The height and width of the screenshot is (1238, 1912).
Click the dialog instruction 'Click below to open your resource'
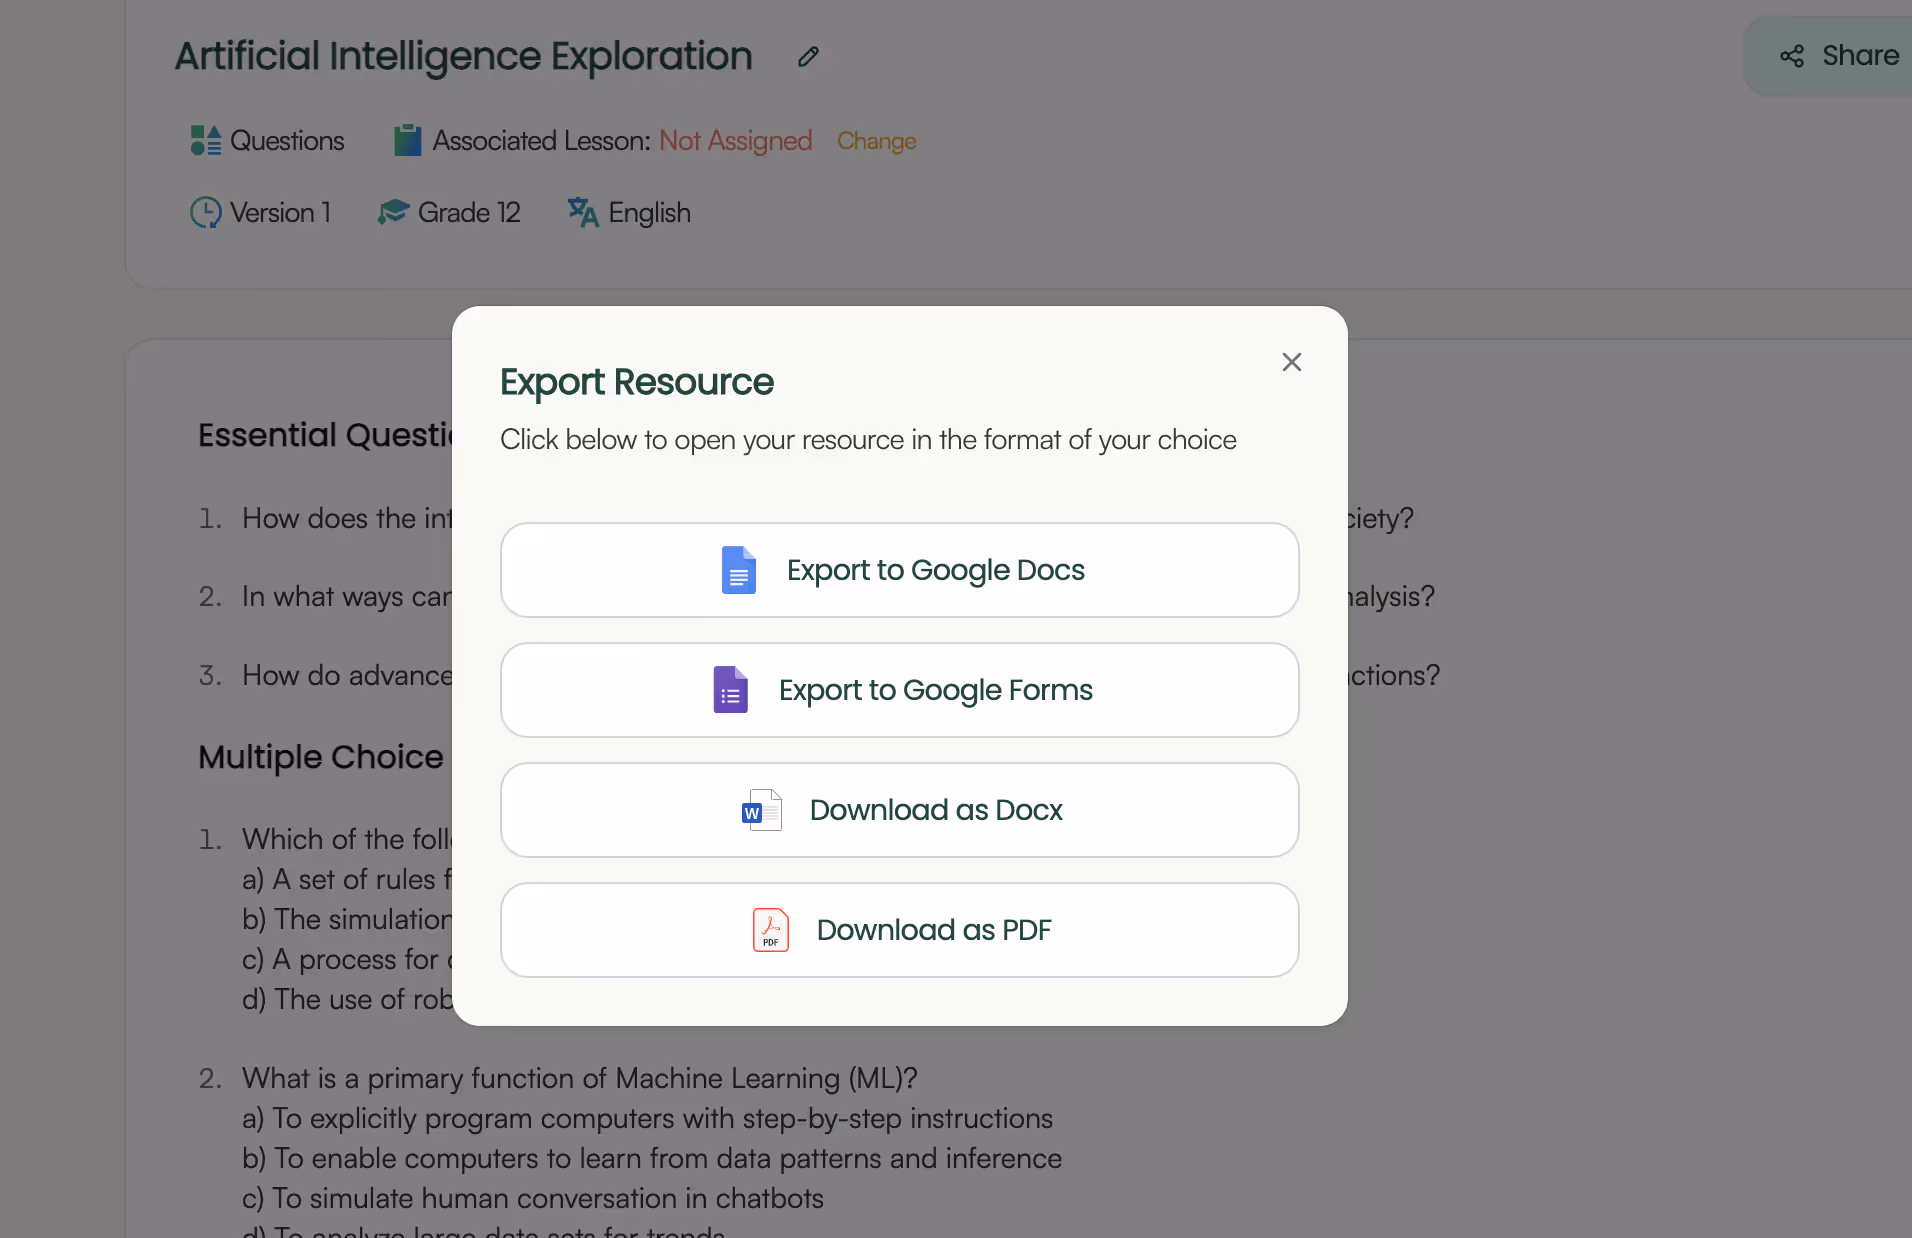pyautogui.click(x=868, y=440)
